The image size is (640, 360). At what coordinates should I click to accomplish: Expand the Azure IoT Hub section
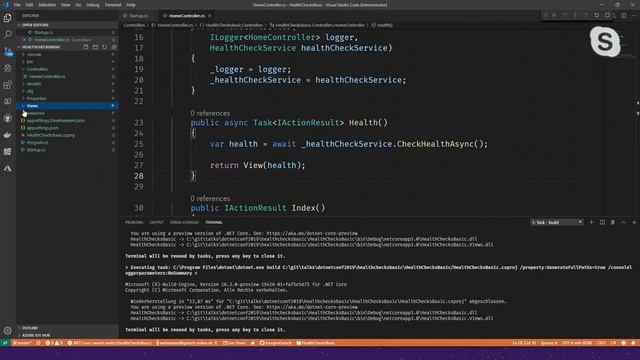67,335
